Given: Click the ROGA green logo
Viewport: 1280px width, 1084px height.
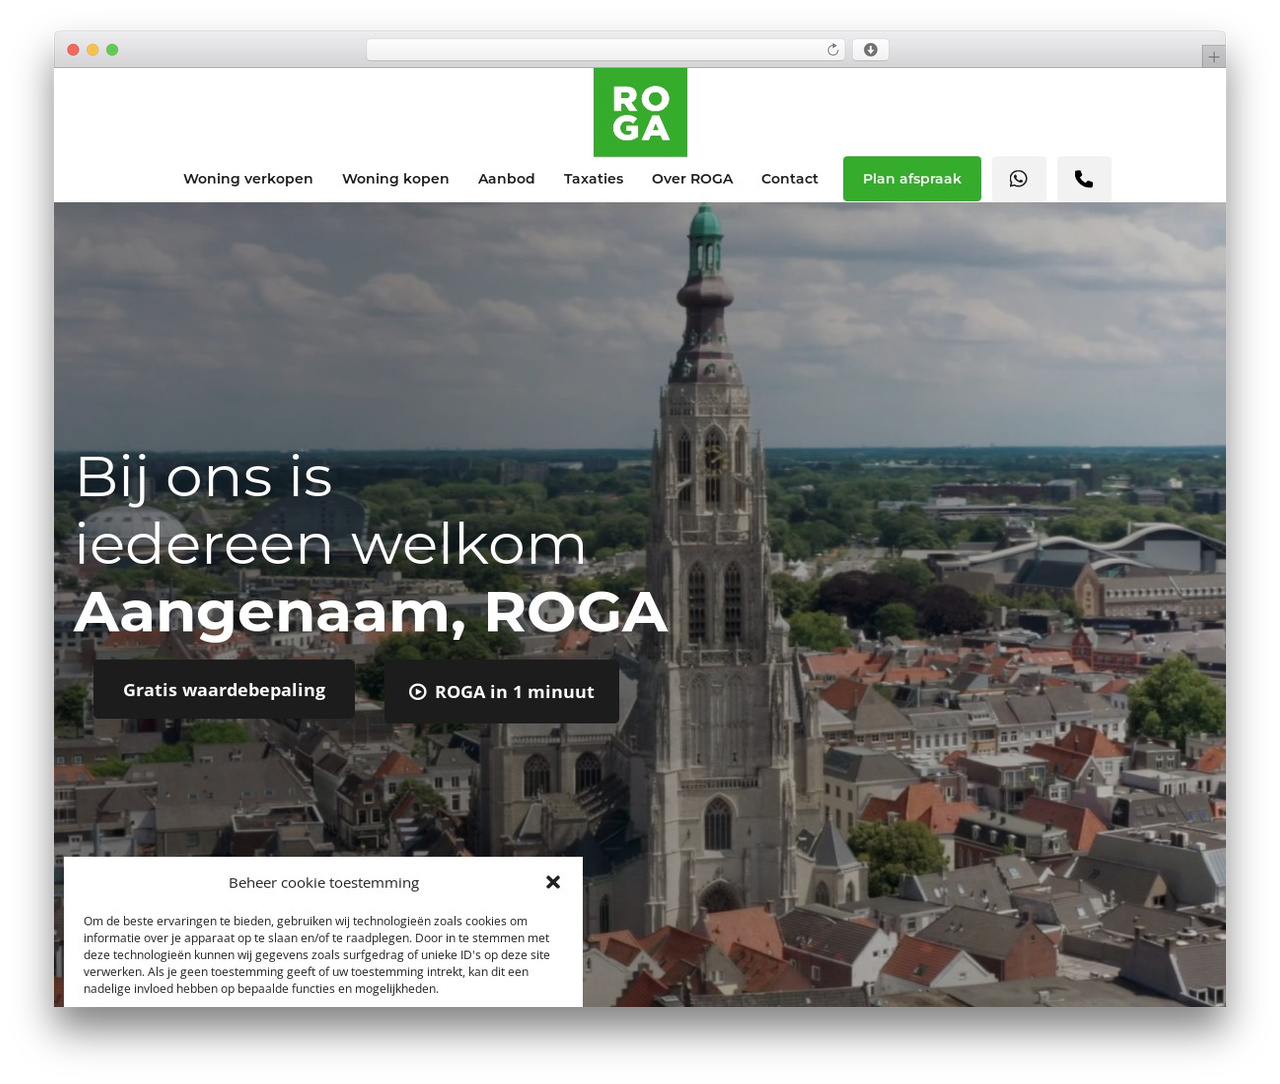Looking at the screenshot, I should pyautogui.click(x=640, y=112).
